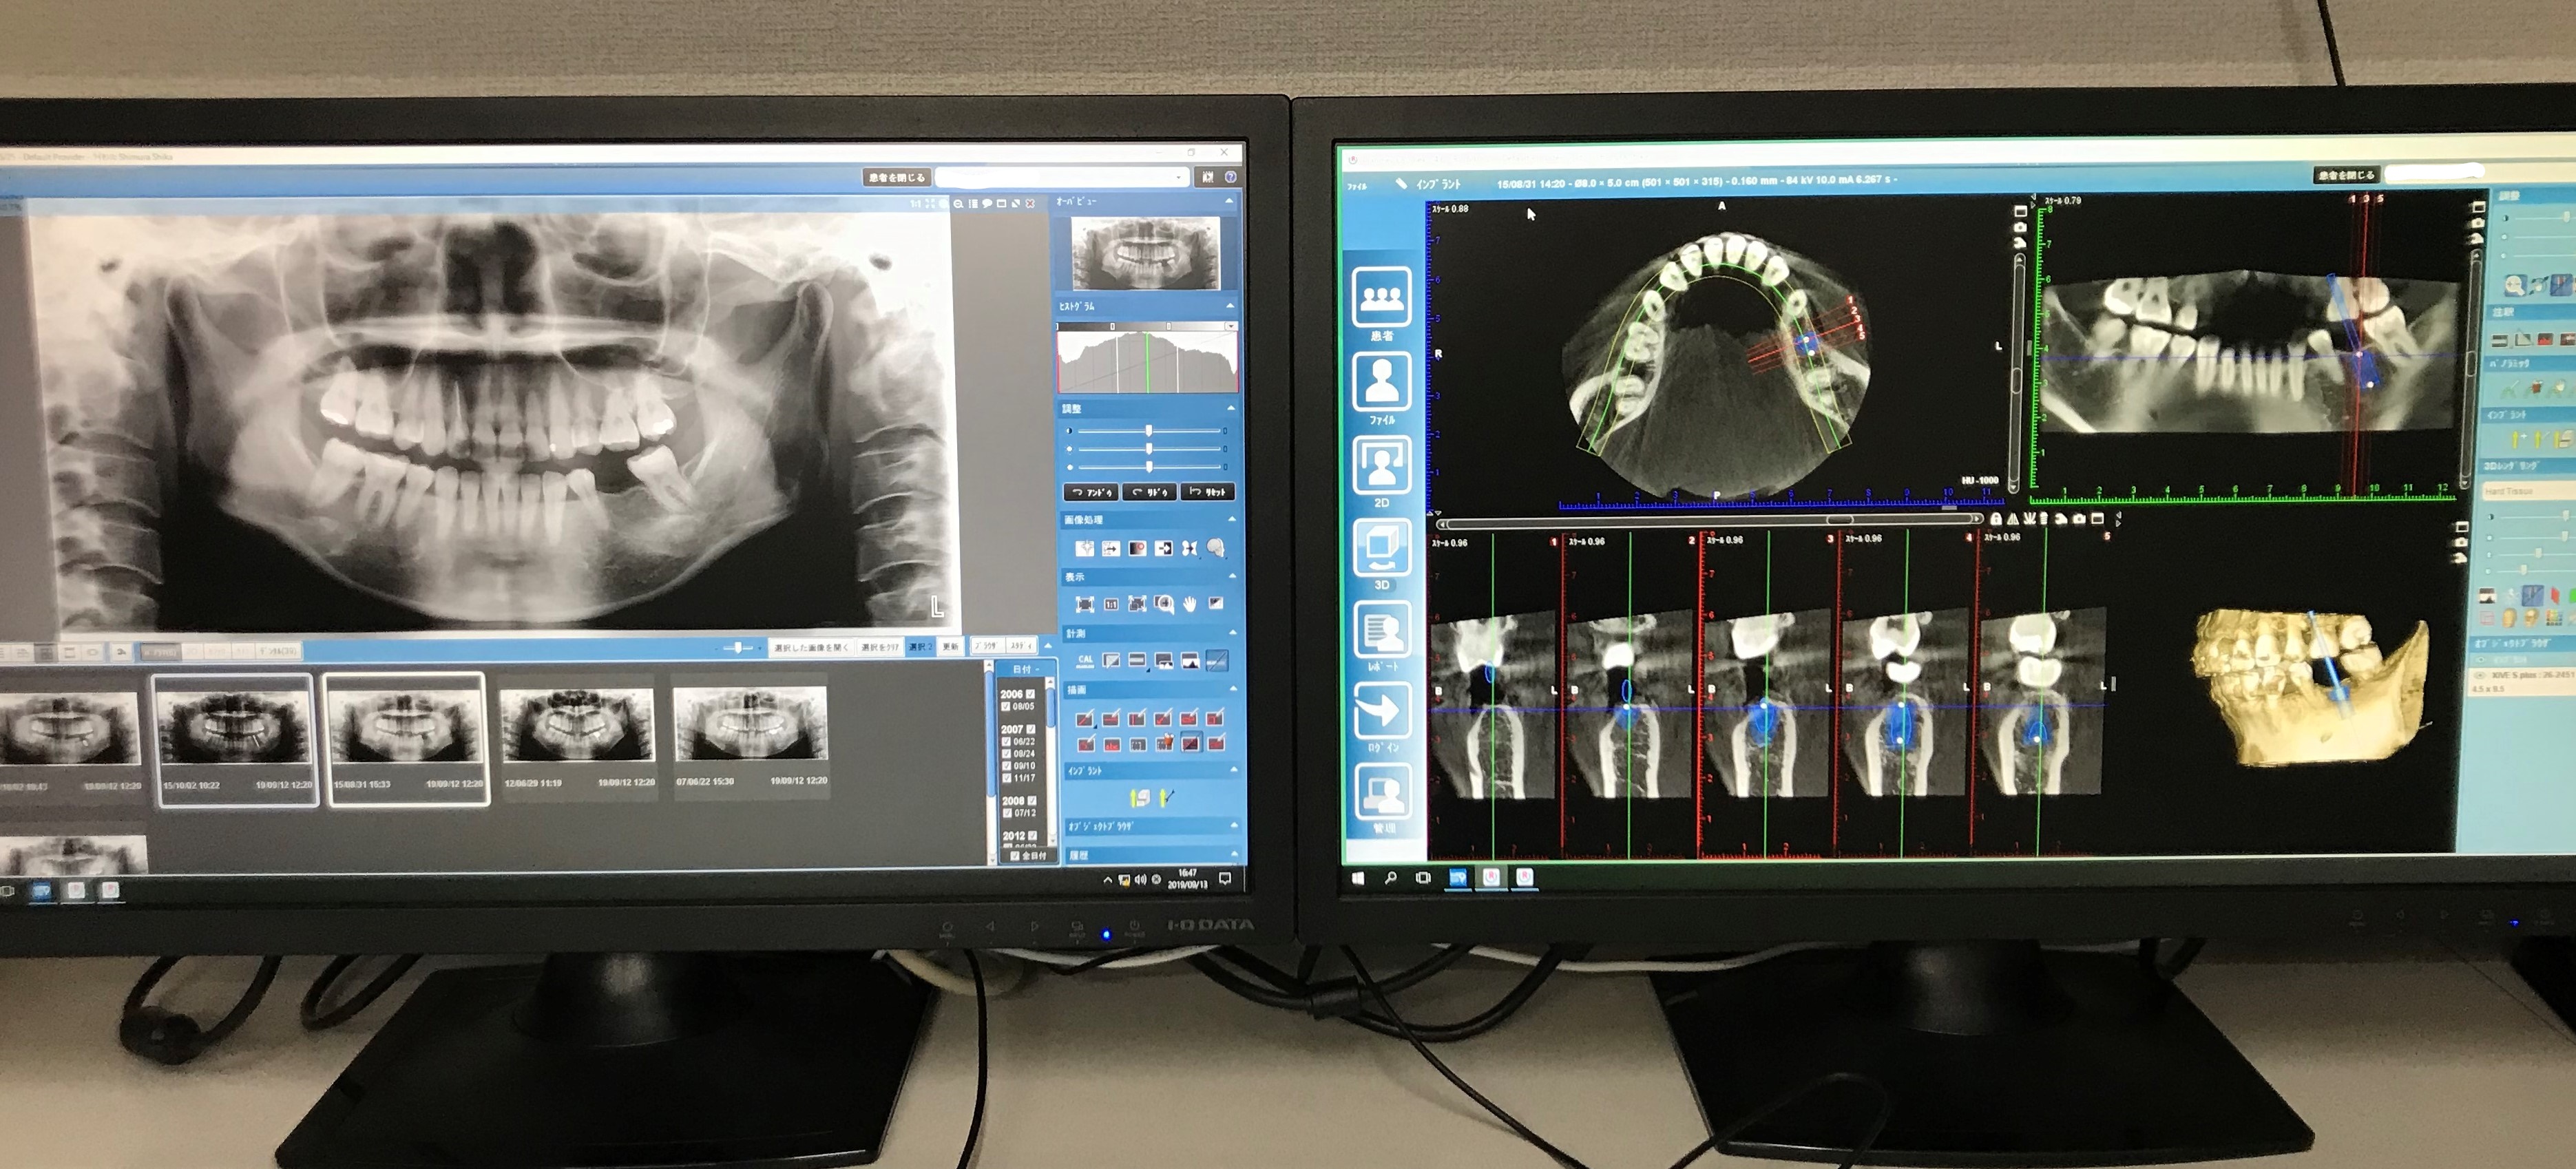Click the taskbar search icon
Viewport: 2576px width, 1169px height.
(x=1390, y=878)
